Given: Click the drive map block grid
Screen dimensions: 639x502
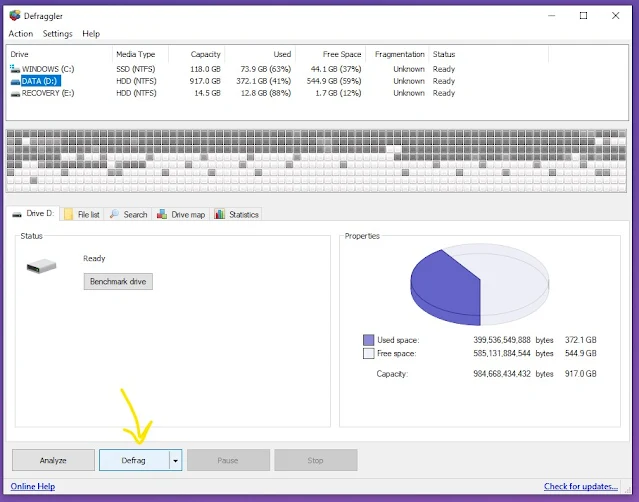Looking at the screenshot, I should tap(316, 161).
